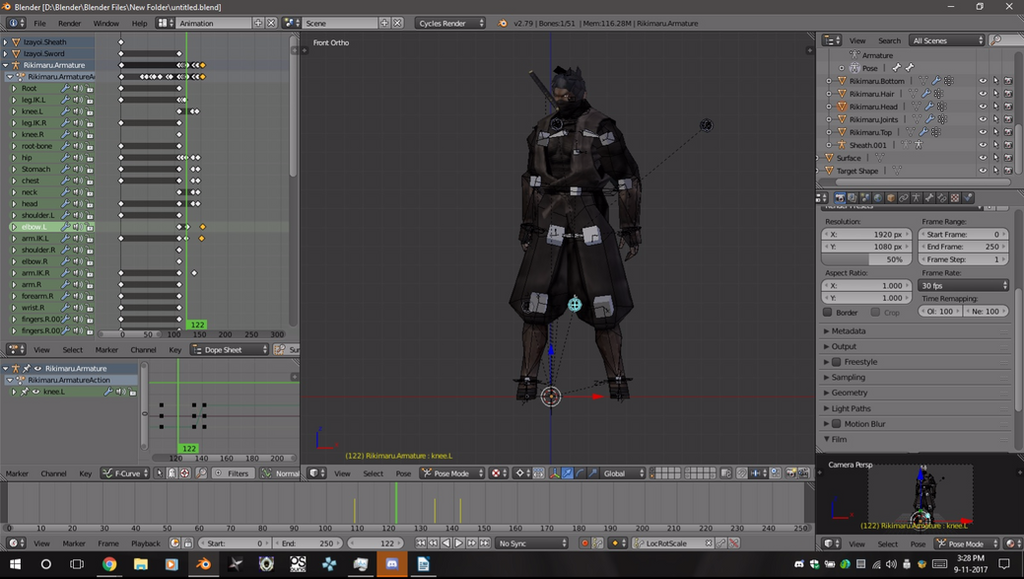
Task: Open the File menu
Action: (x=40, y=23)
